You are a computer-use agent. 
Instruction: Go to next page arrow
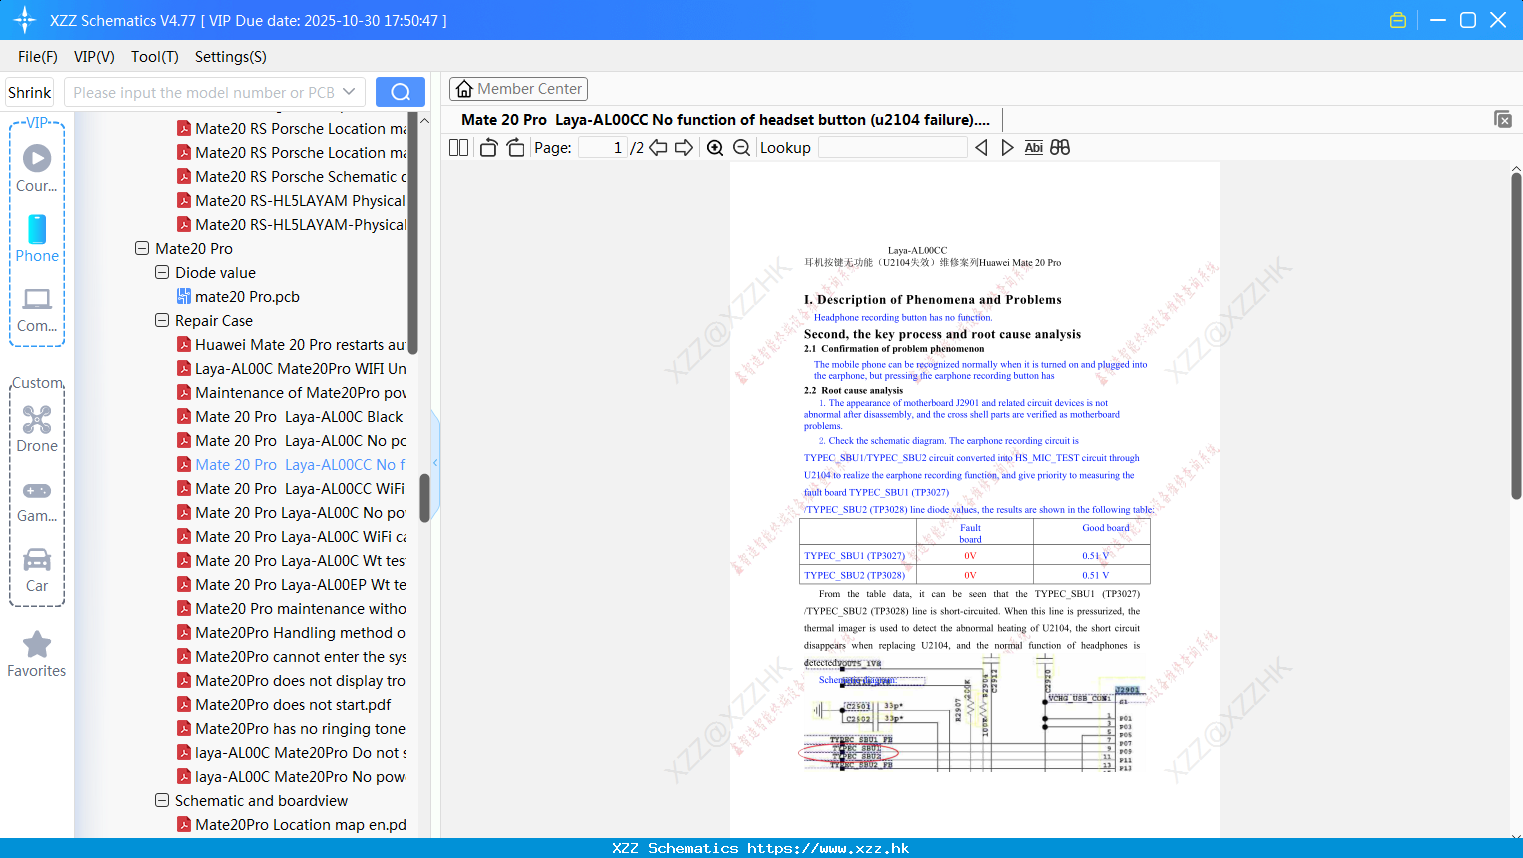coord(684,148)
